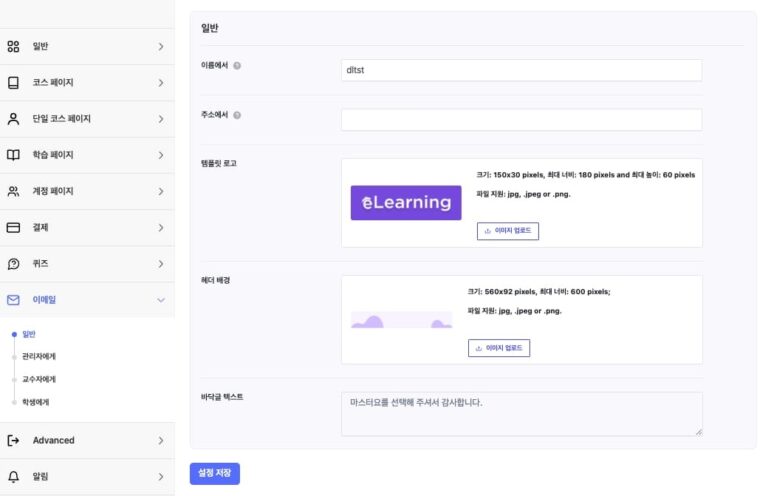Expand the Advanced menu chevron

tap(160, 440)
